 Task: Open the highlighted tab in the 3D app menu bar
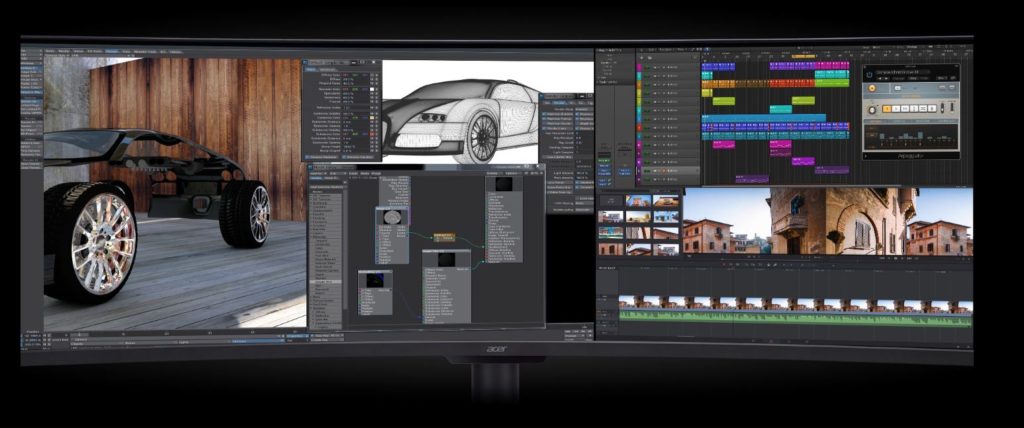click(x=113, y=50)
